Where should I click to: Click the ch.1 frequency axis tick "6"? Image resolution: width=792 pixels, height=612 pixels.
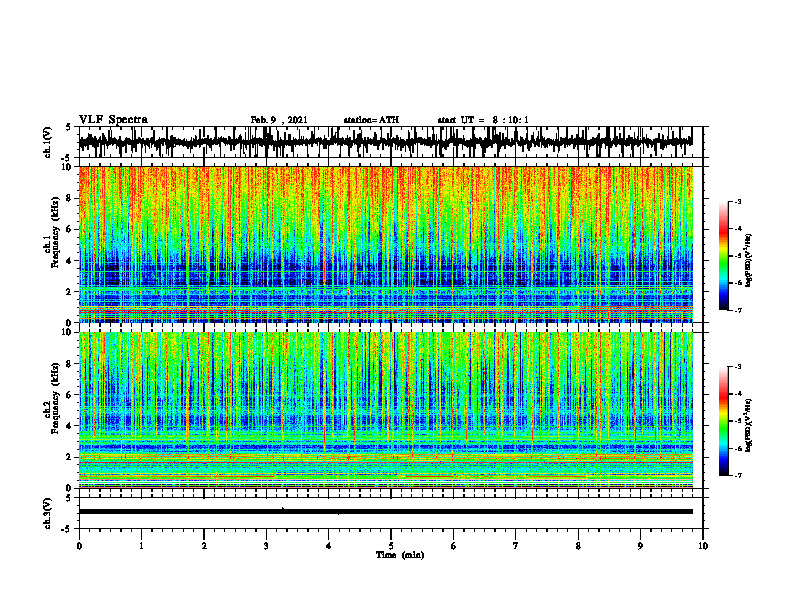click(70, 229)
